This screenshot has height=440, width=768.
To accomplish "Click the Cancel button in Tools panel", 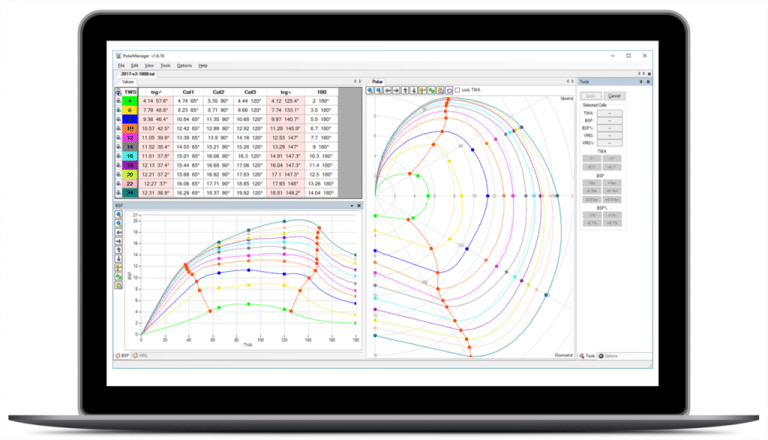I will click(x=615, y=95).
